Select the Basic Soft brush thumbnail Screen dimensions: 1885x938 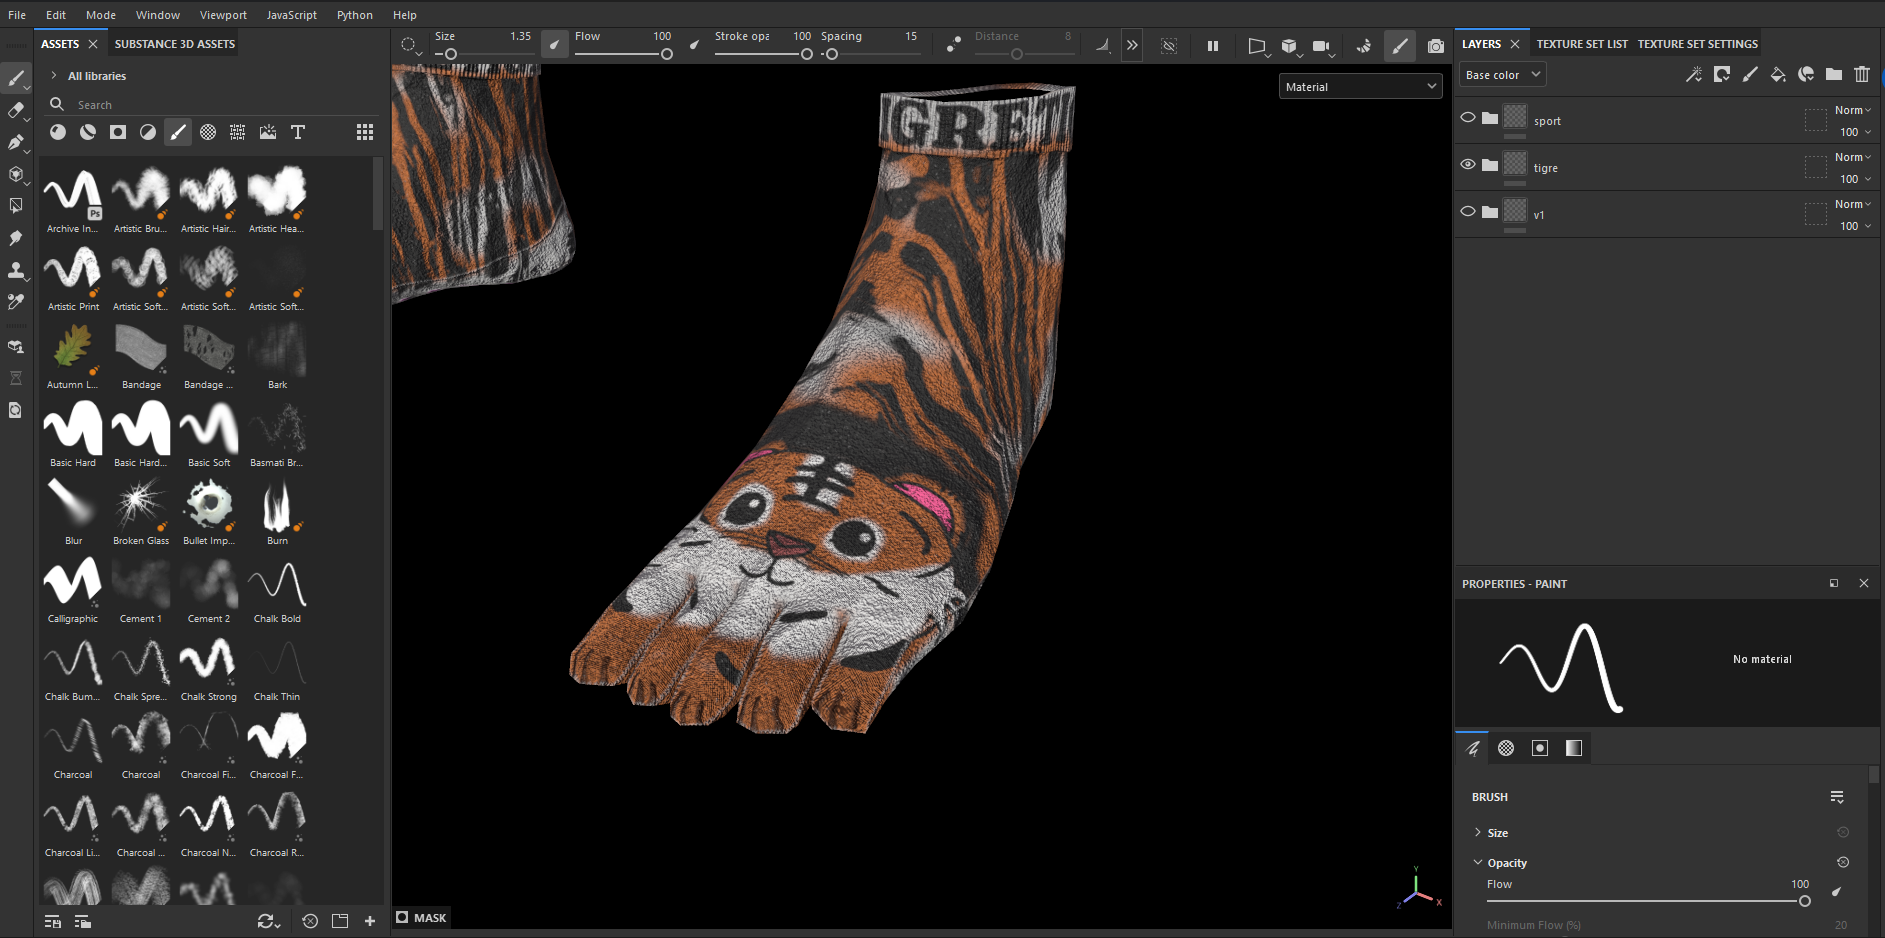[x=209, y=430]
